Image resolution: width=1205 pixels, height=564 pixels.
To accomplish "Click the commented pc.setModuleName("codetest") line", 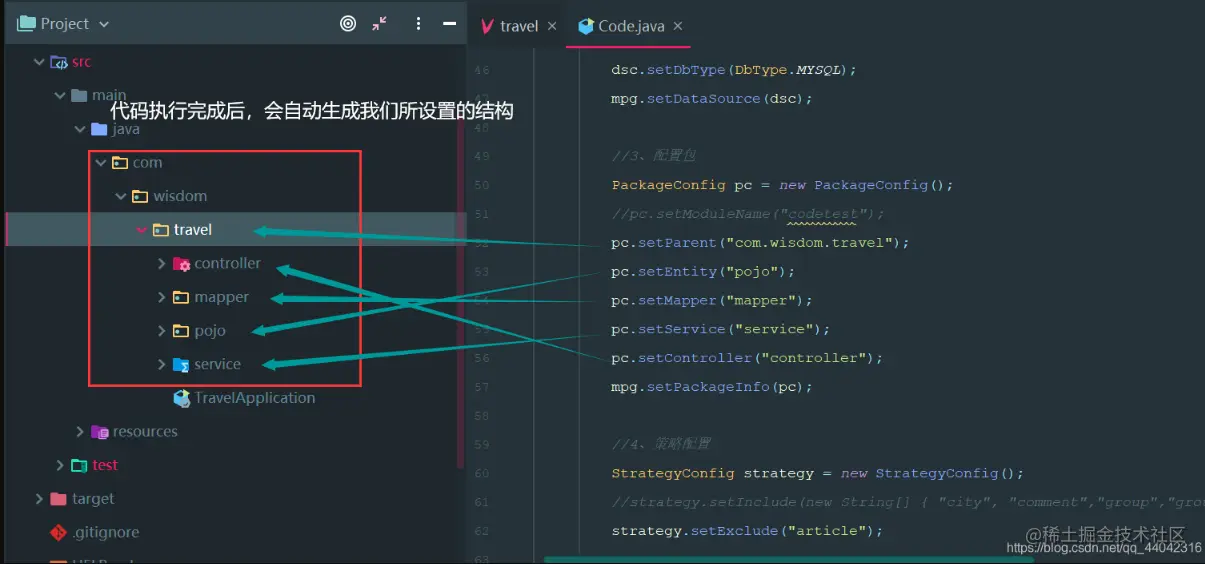I will point(748,214).
